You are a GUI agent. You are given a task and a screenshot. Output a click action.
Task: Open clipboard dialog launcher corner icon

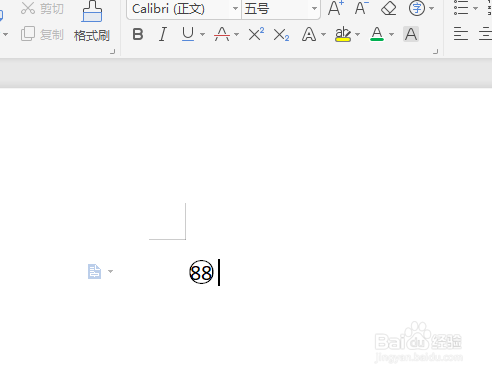[x=113, y=51]
